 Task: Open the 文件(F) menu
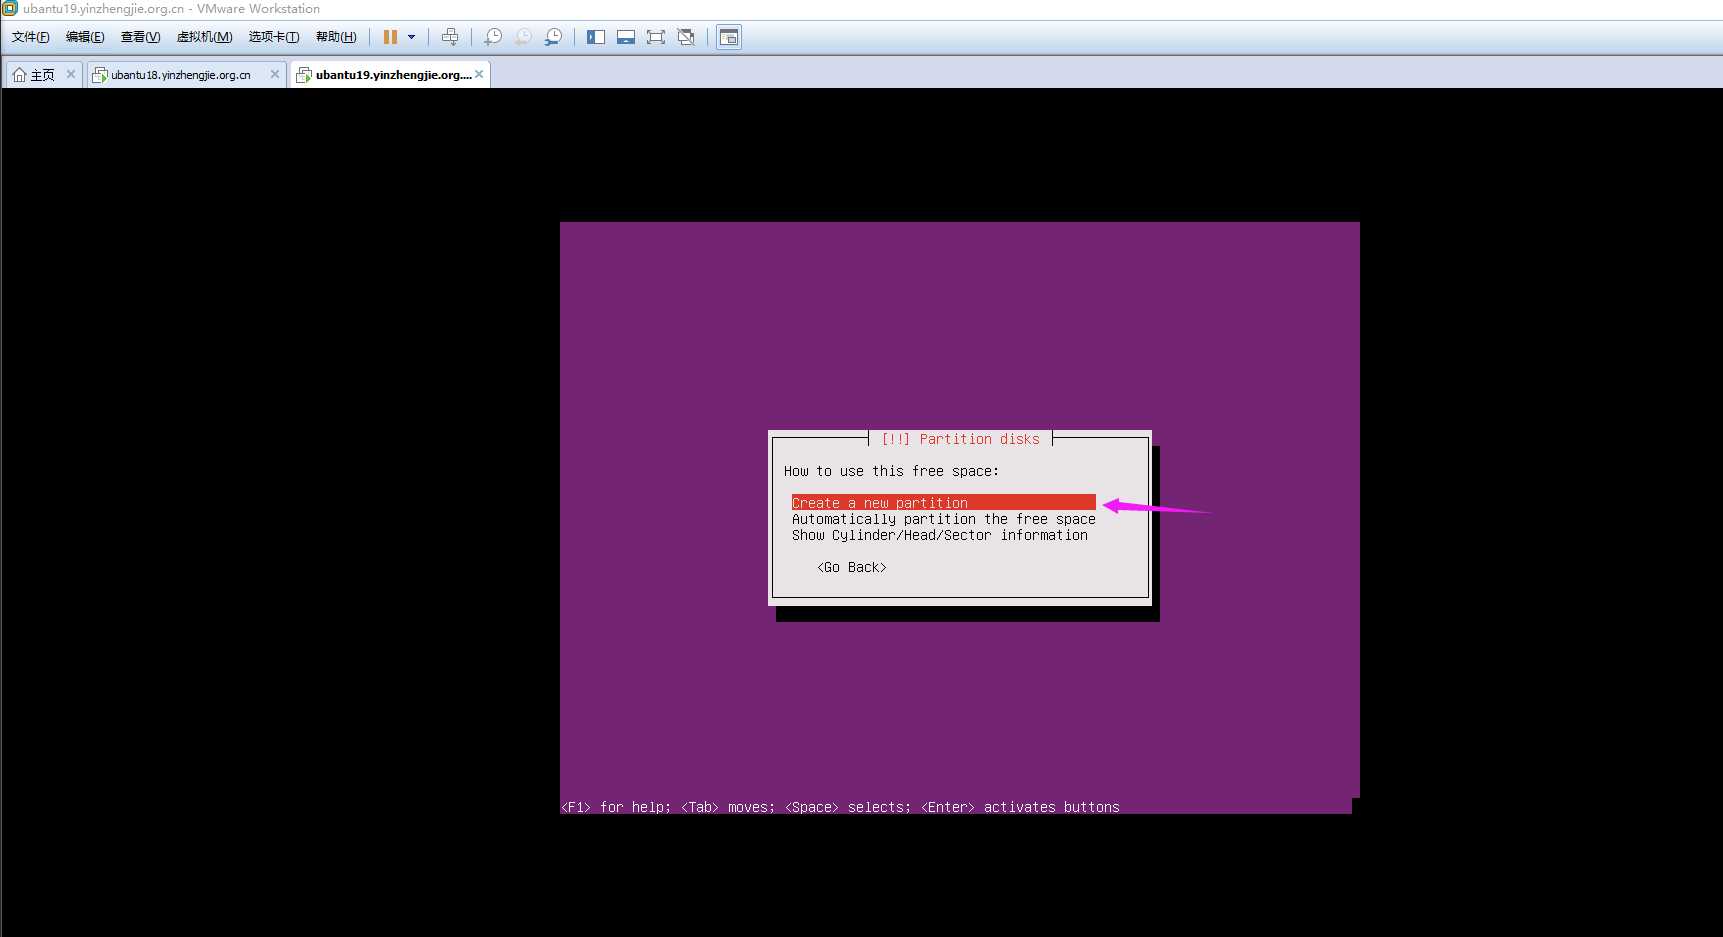point(30,37)
